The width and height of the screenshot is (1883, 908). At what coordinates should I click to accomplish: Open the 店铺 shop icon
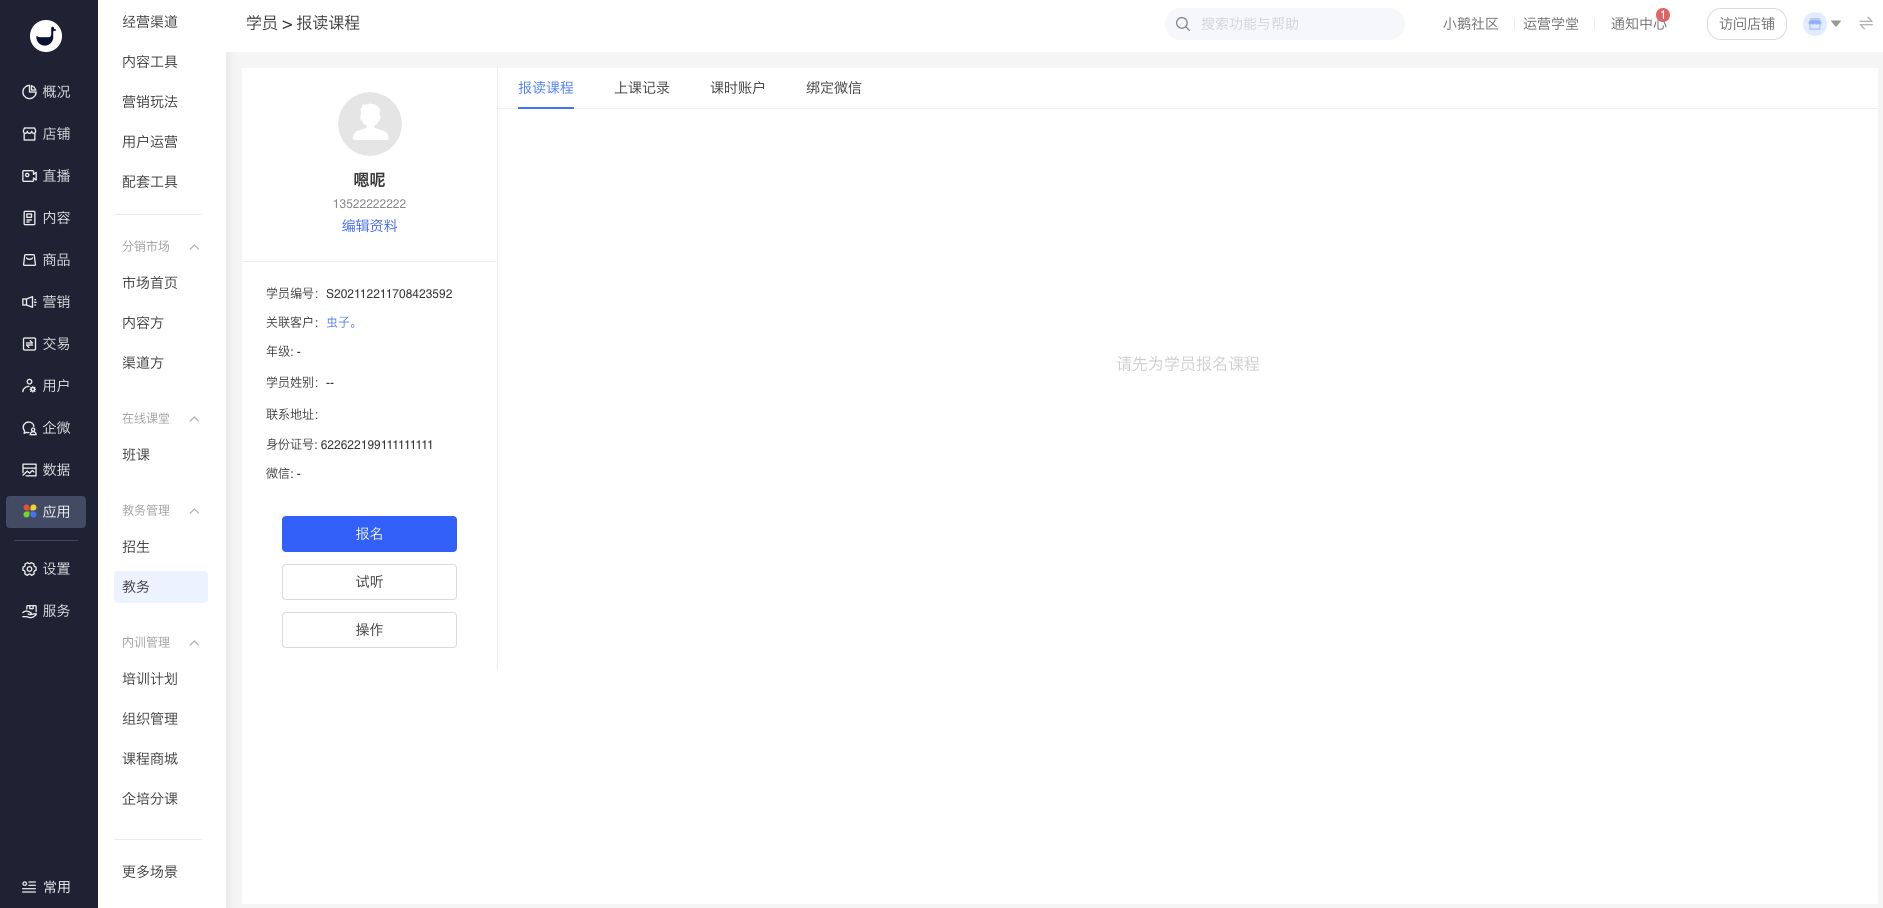29,134
